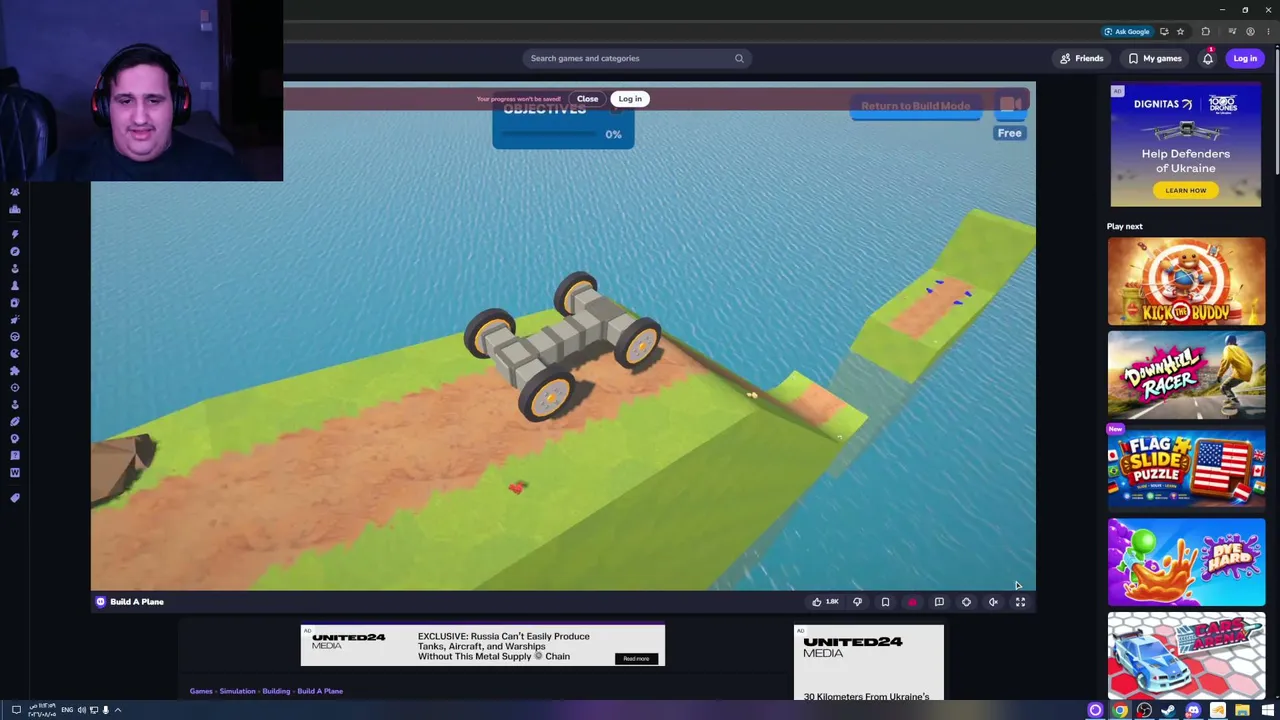Open the puzzle piece category icon
Viewport: 1280px width, 720px height.
(15, 371)
